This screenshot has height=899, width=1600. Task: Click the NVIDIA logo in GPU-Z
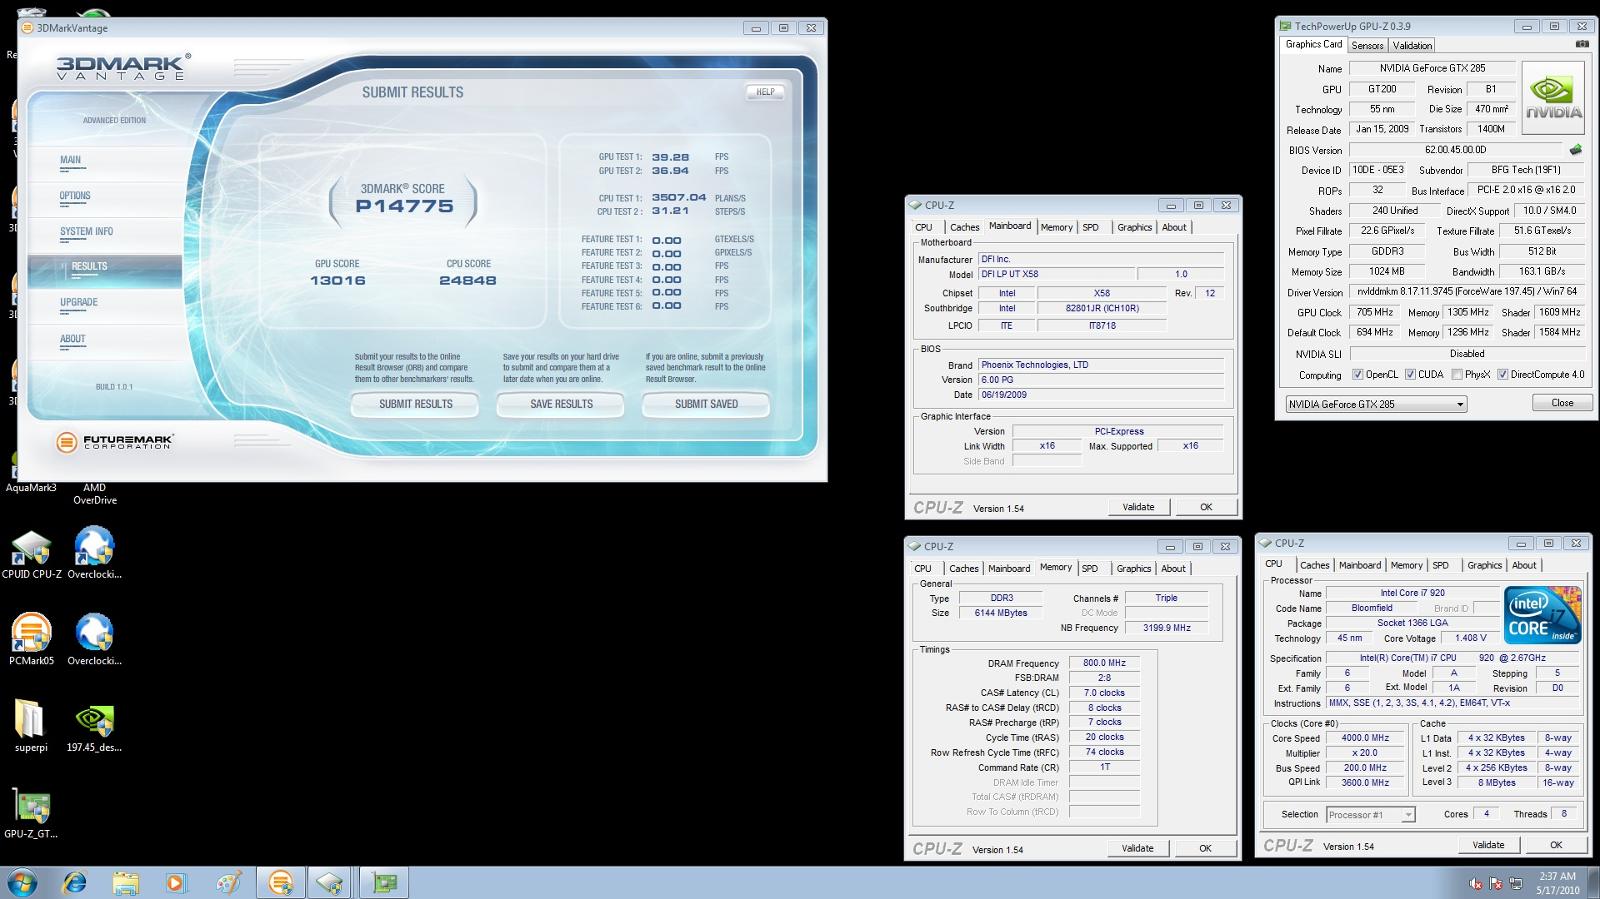coord(1553,98)
